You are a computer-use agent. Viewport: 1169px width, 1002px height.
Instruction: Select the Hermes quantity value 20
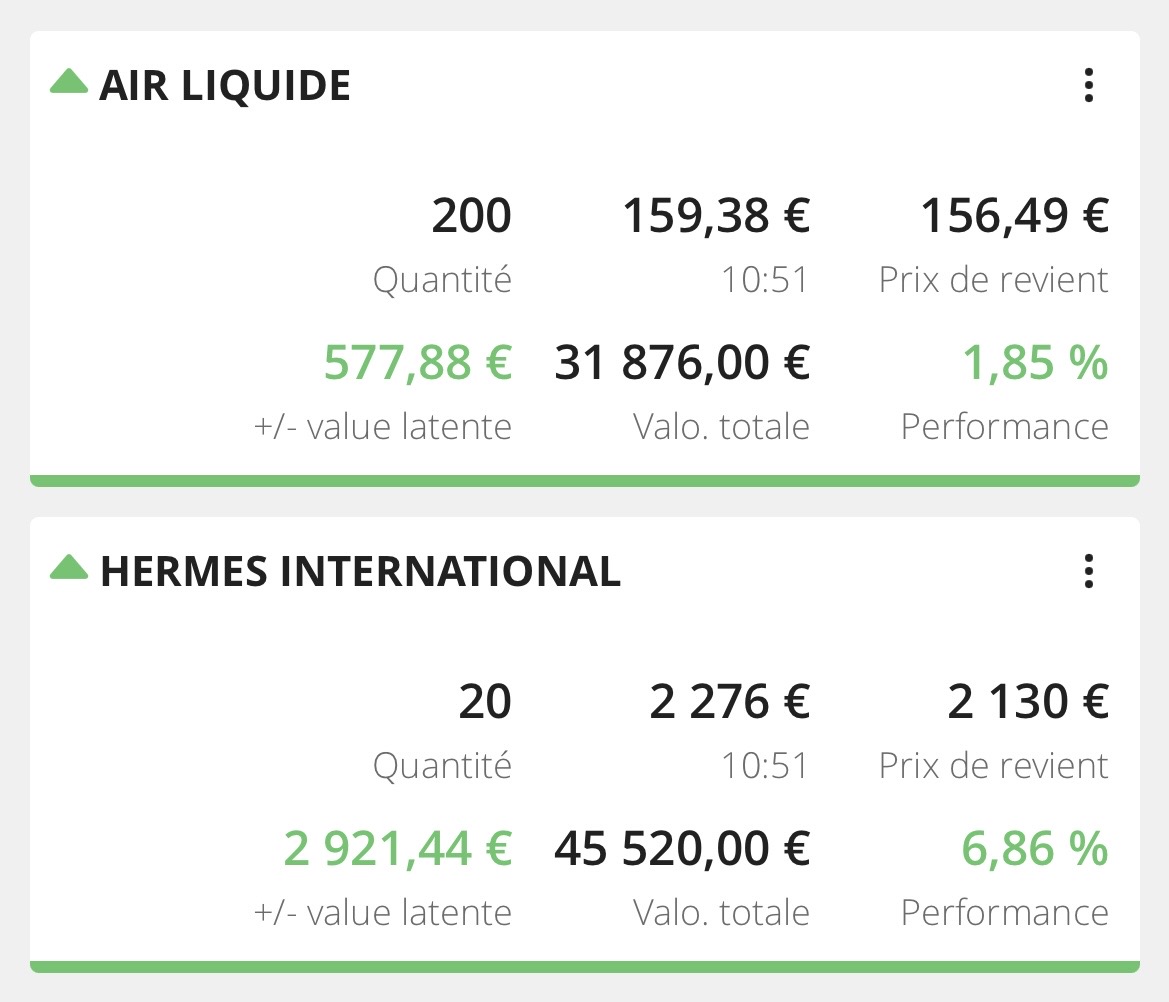click(485, 702)
